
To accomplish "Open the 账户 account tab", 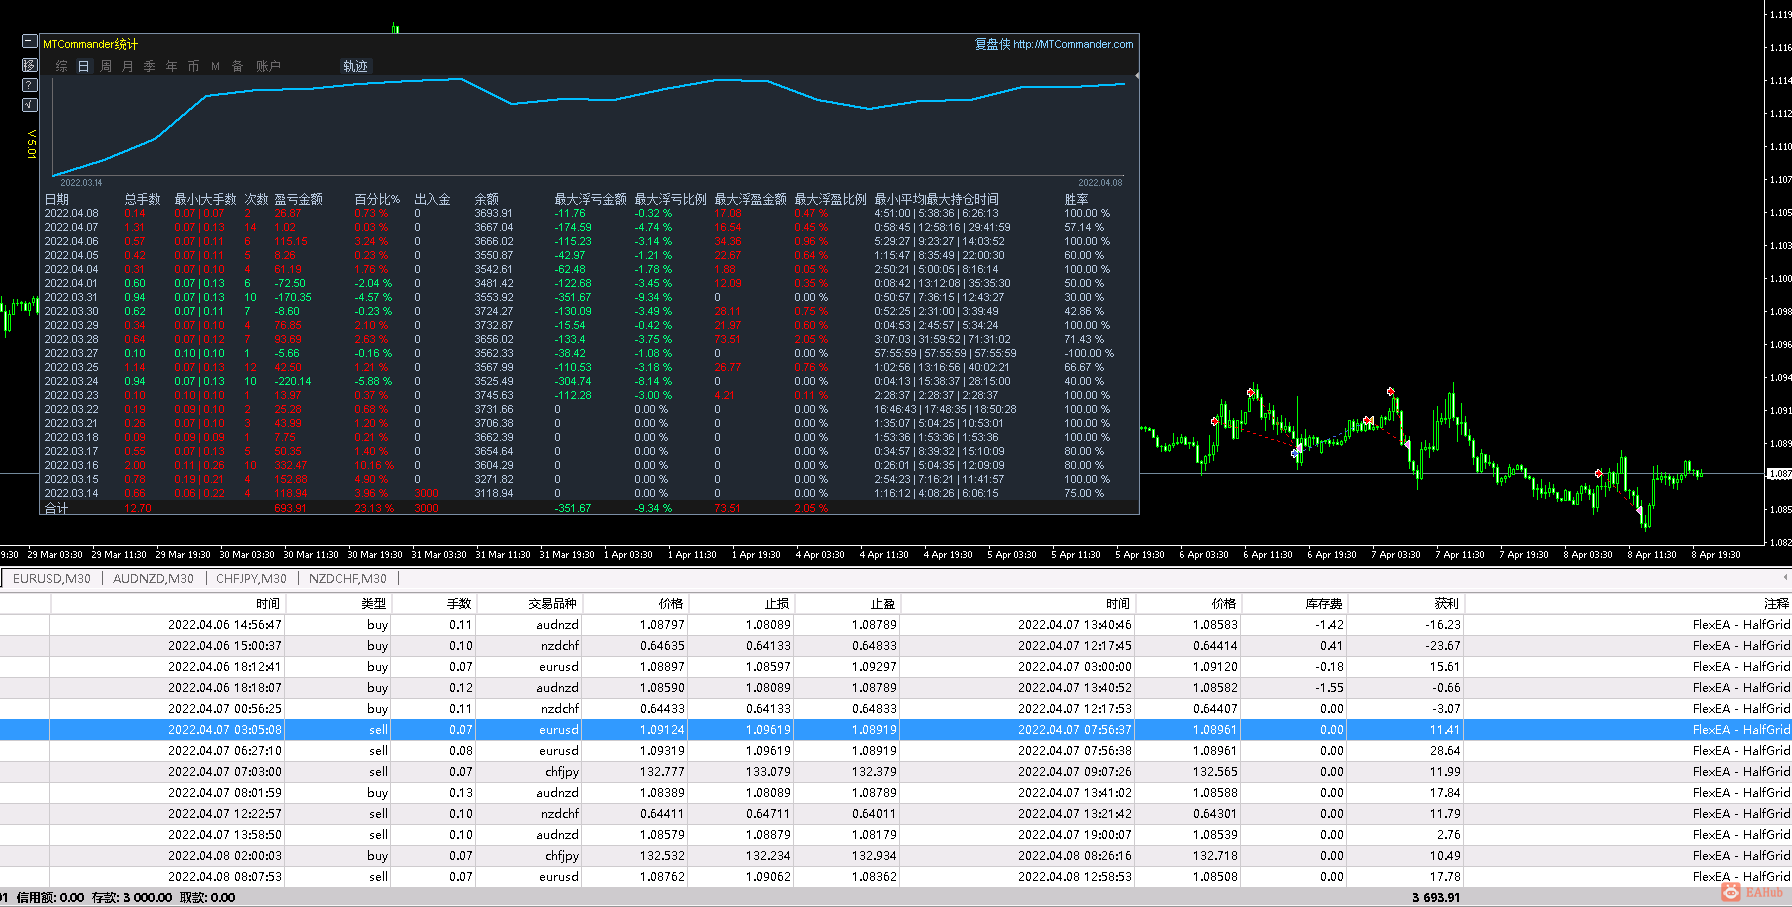I will pos(268,66).
